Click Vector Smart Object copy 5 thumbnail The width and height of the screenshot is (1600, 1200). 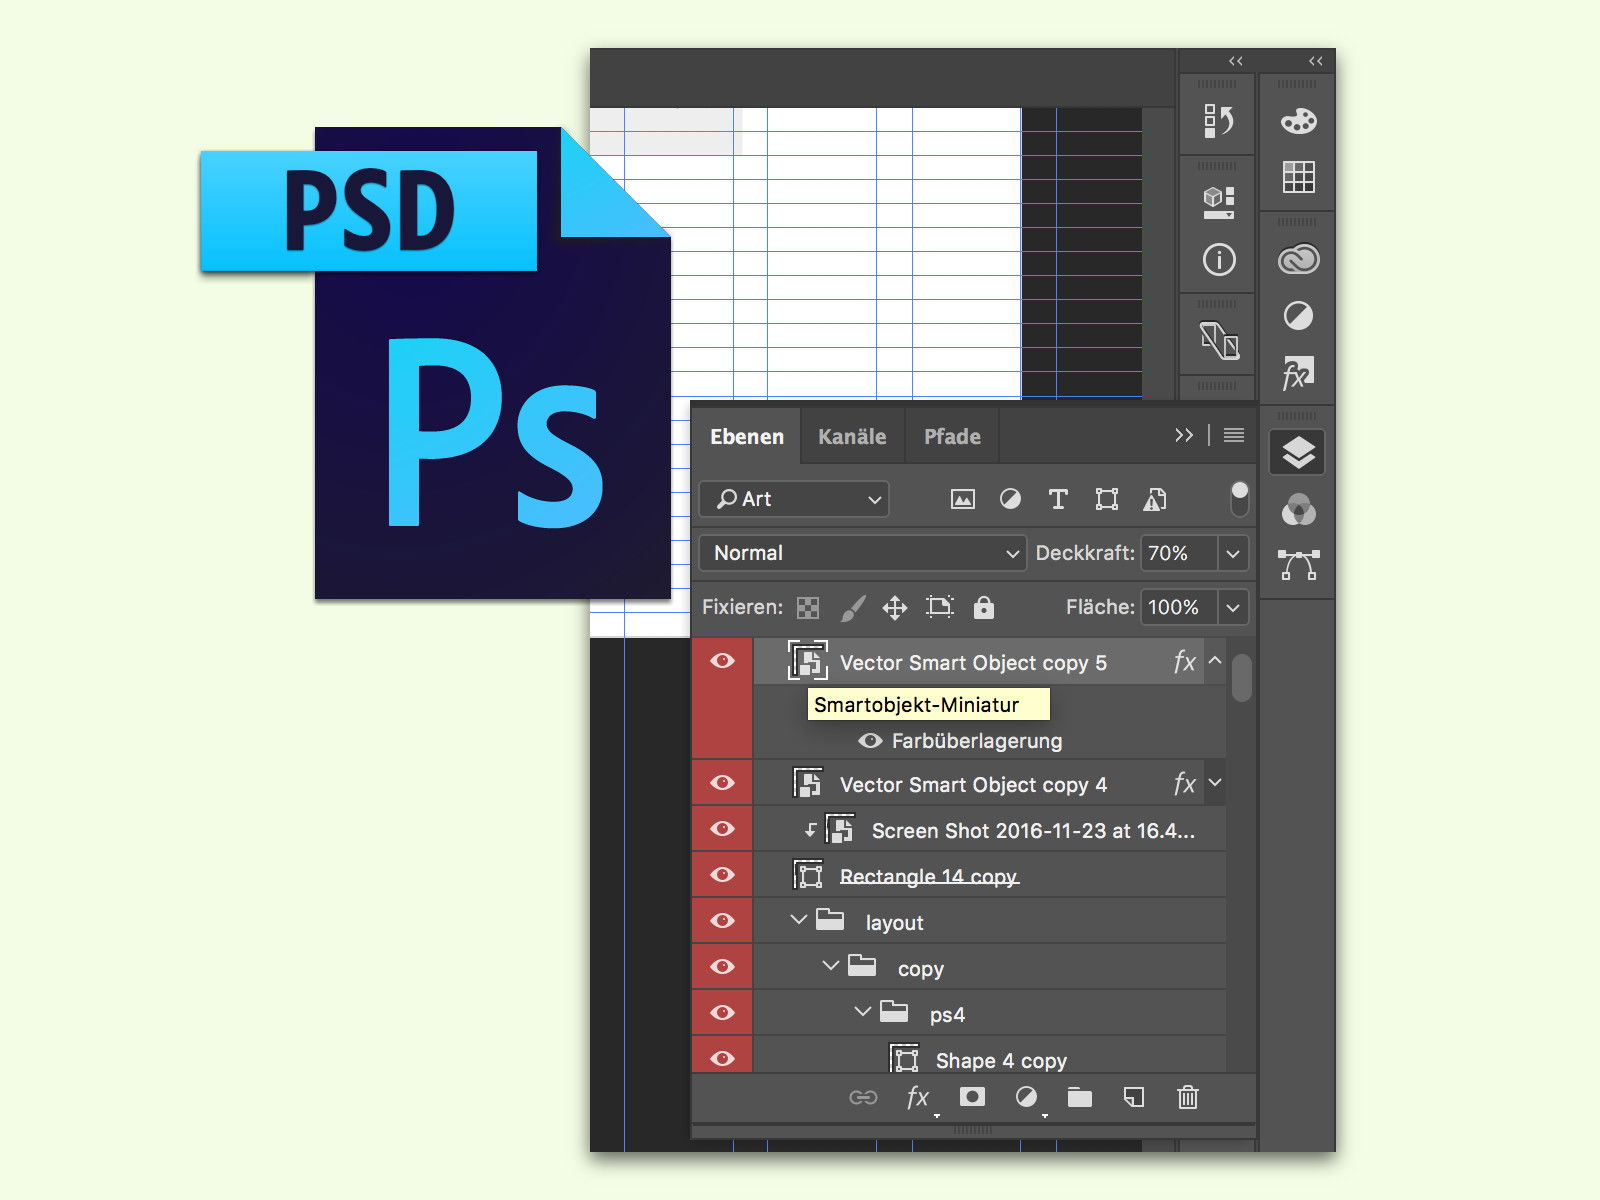(x=808, y=661)
